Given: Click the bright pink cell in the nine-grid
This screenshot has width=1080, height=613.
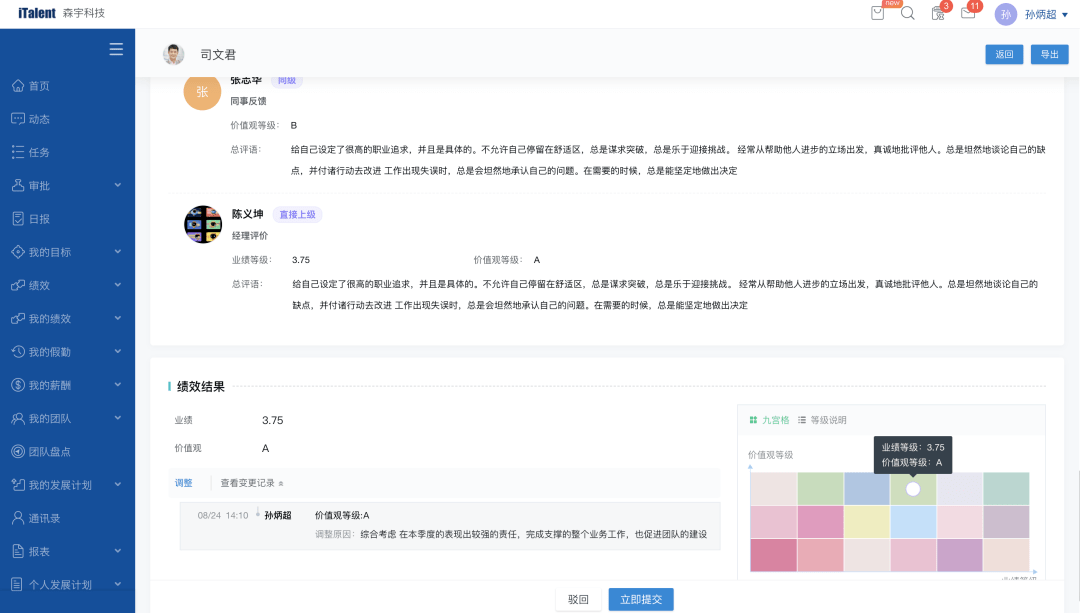Looking at the screenshot, I should tap(820, 522).
